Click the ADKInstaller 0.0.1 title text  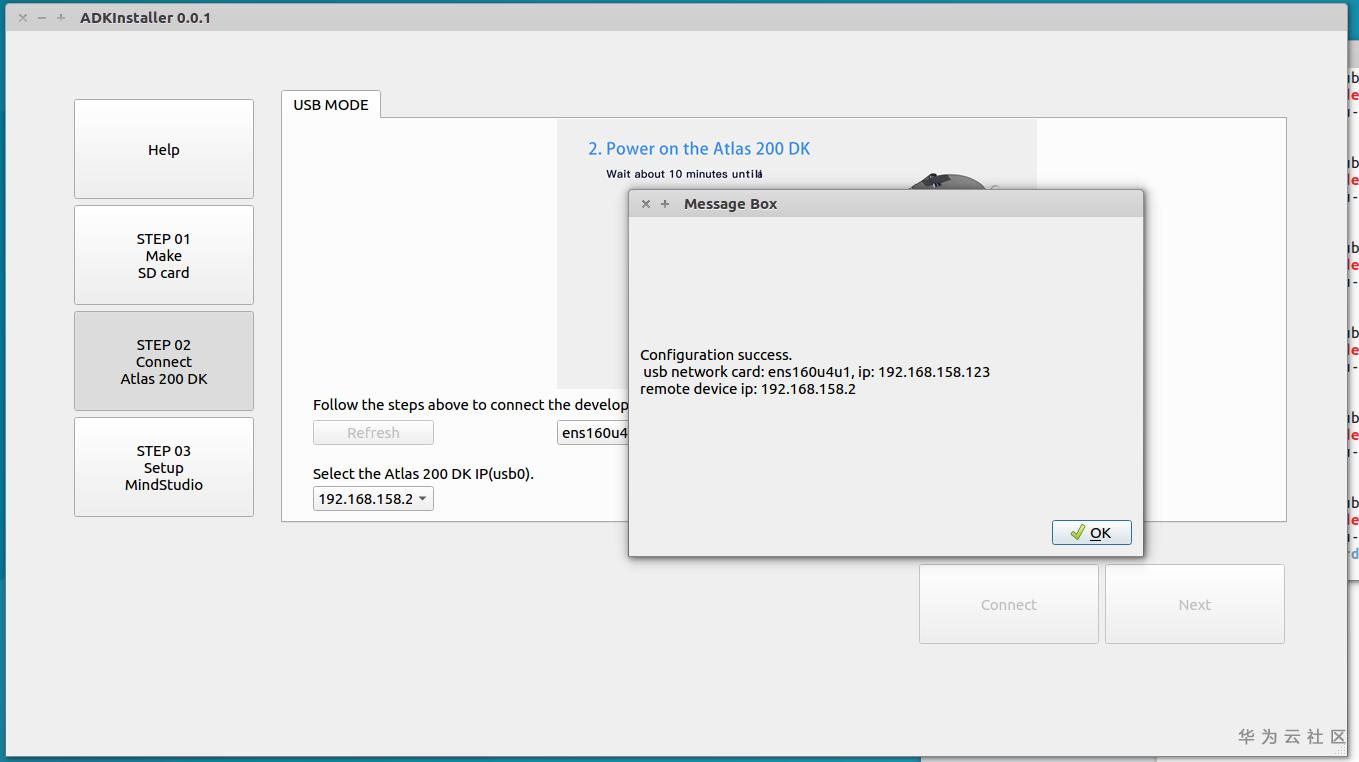pyautogui.click(x=146, y=18)
